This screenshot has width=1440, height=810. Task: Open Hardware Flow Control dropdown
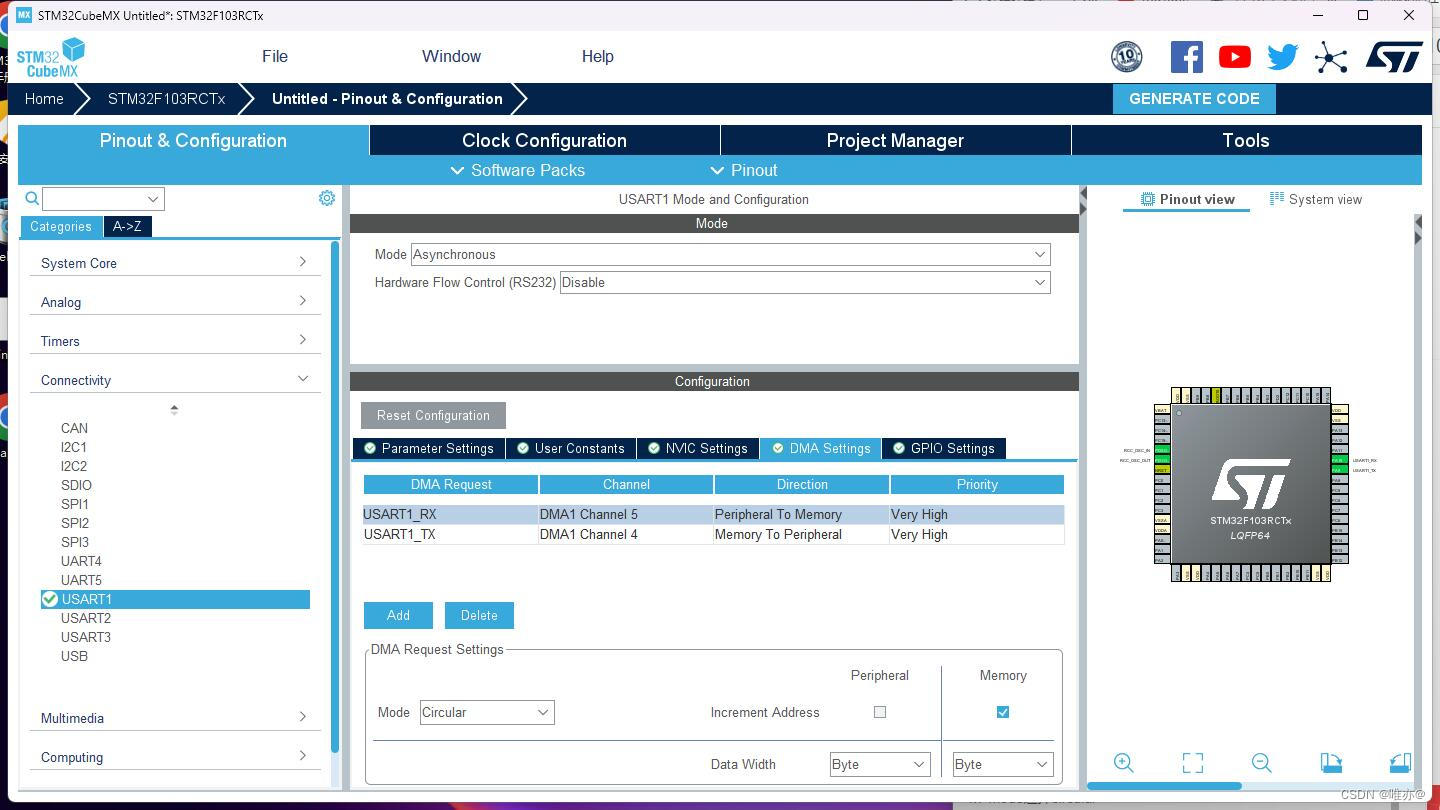coord(805,283)
